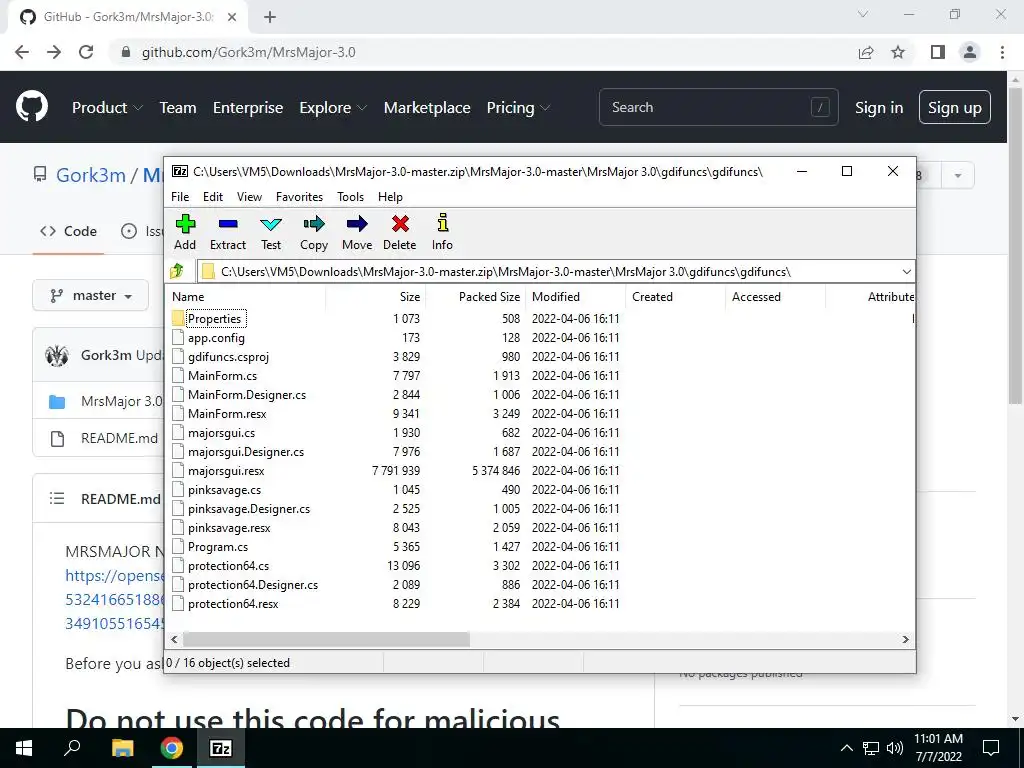This screenshot has height=768, width=1024.
Task: Click the Chrome address bar URL
Action: [249, 52]
